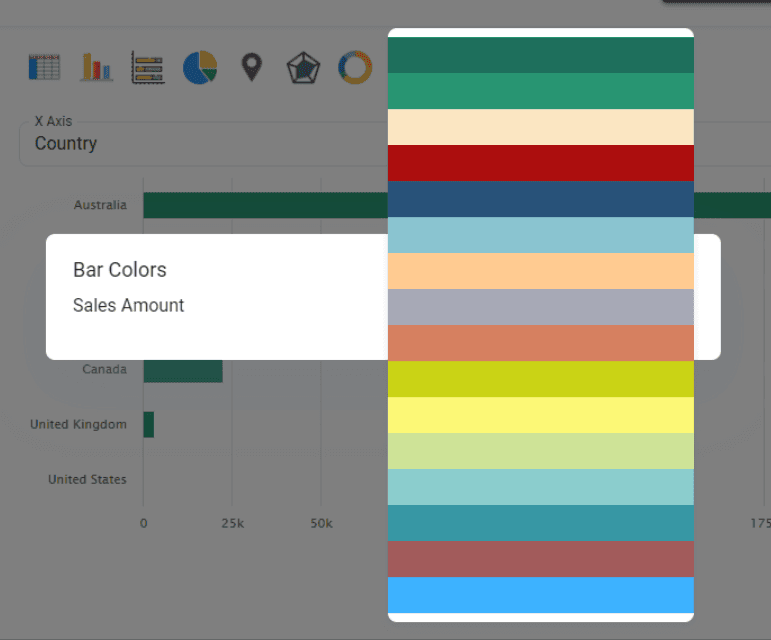Select the gray-lavender color swatch
The height and width of the screenshot is (640, 771).
click(540, 307)
